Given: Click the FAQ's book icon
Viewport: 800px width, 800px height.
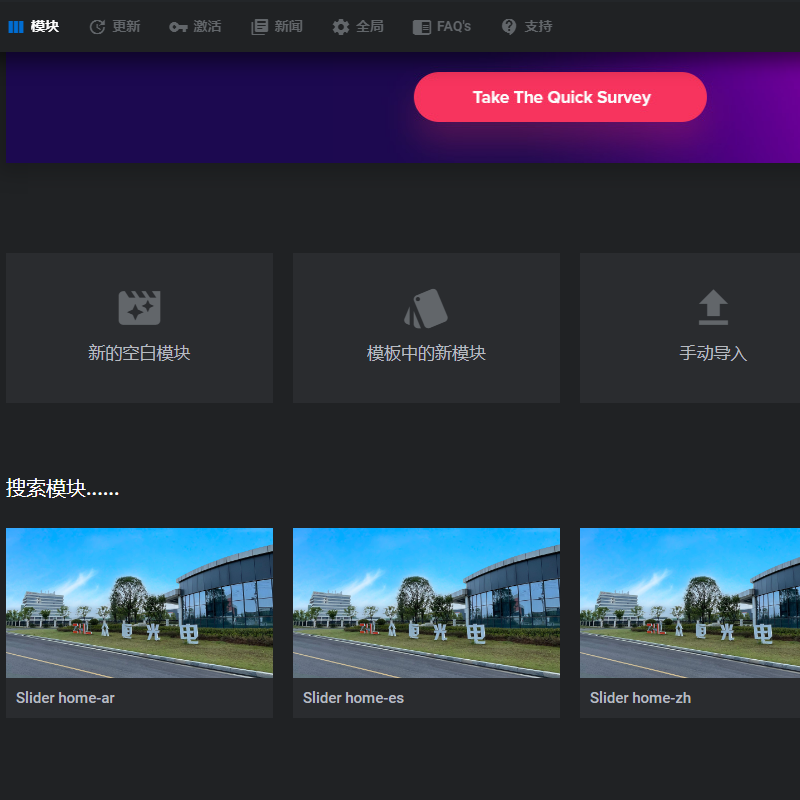Looking at the screenshot, I should click(x=421, y=27).
